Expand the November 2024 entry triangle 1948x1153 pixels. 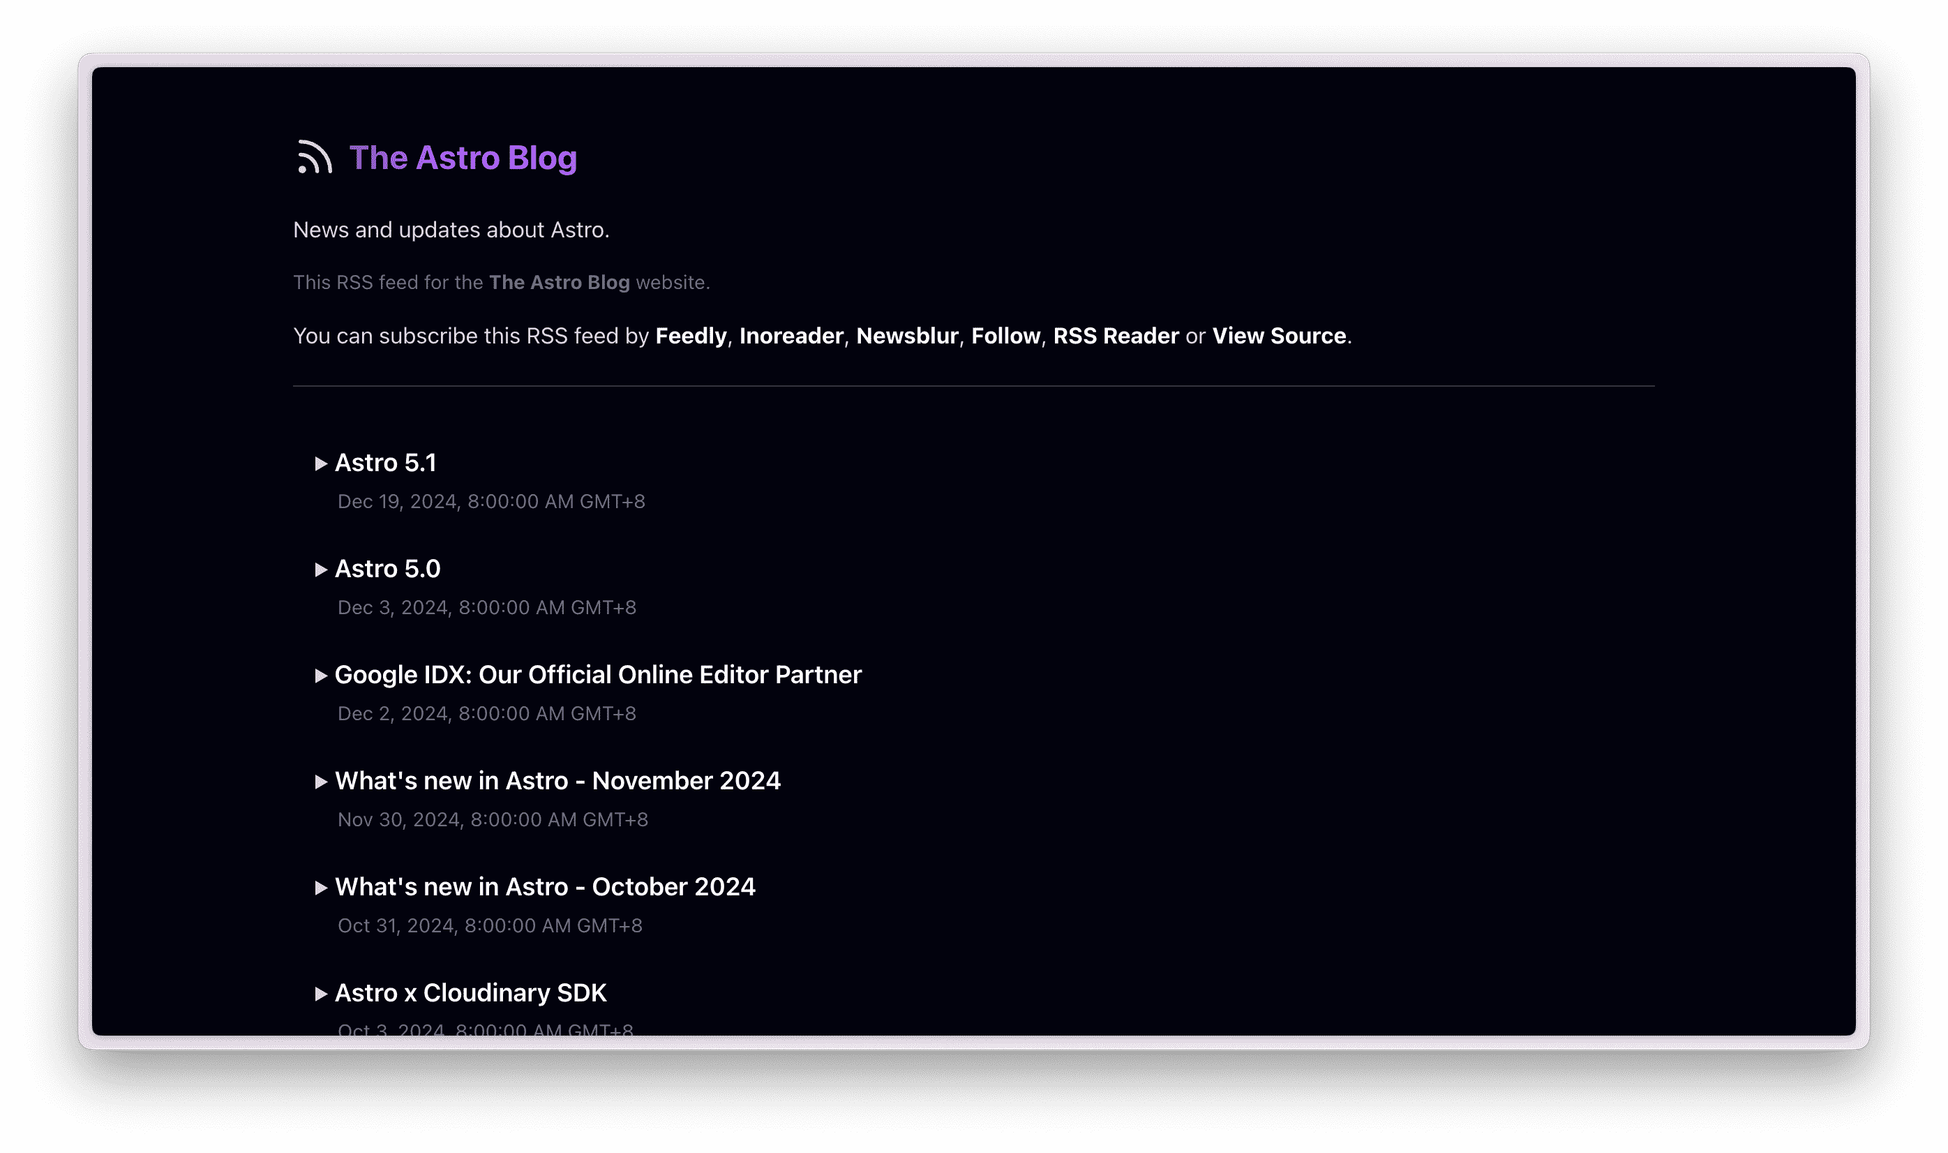point(321,782)
